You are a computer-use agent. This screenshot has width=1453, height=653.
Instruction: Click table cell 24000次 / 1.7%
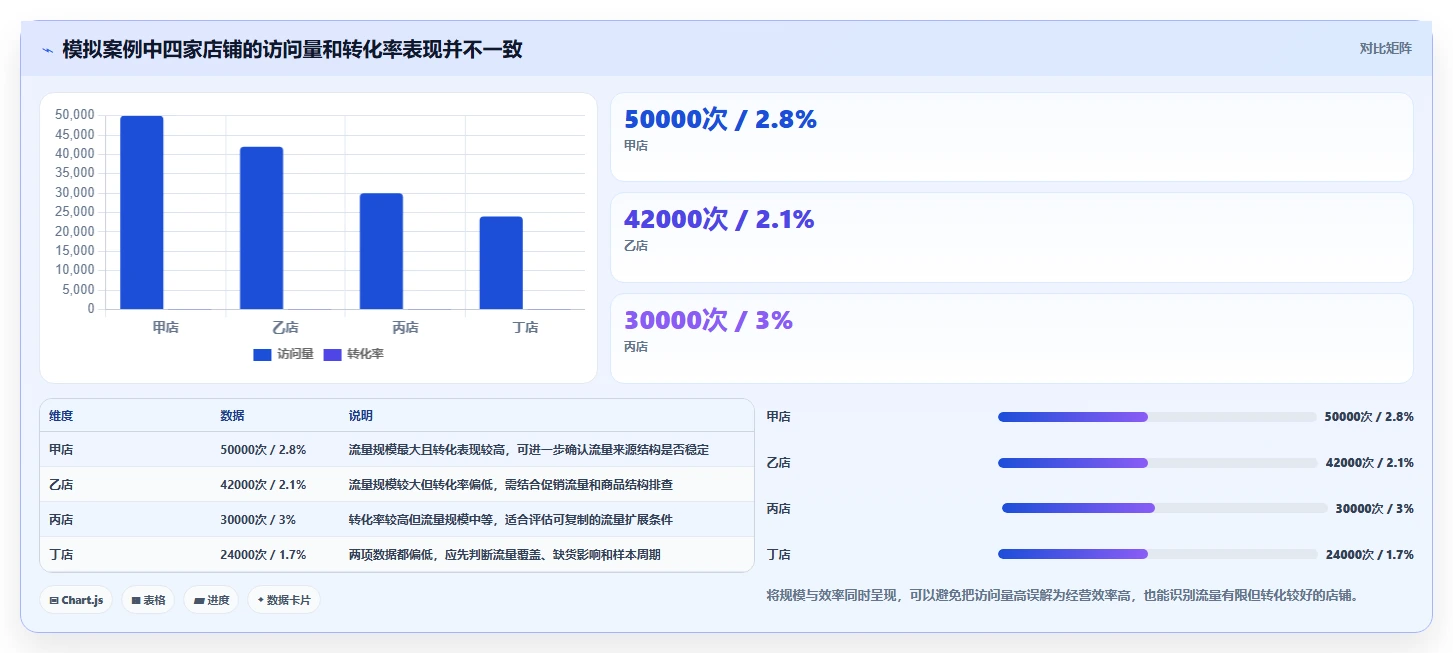point(263,555)
